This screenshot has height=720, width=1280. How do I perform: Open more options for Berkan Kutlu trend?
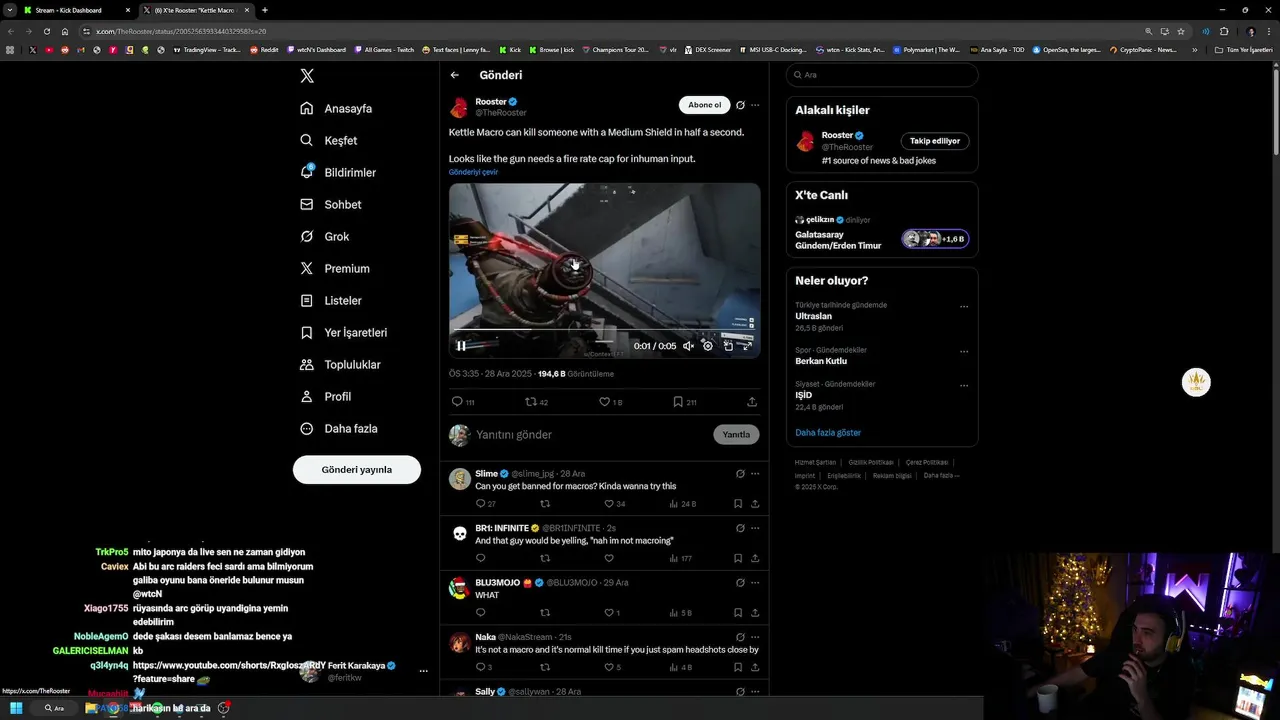(x=964, y=352)
